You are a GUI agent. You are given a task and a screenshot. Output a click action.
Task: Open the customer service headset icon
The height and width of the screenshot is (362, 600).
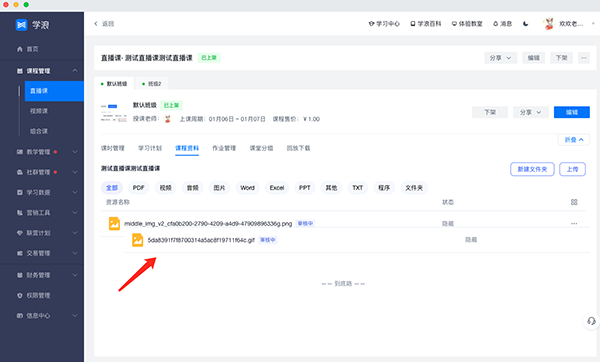point(591,321)
